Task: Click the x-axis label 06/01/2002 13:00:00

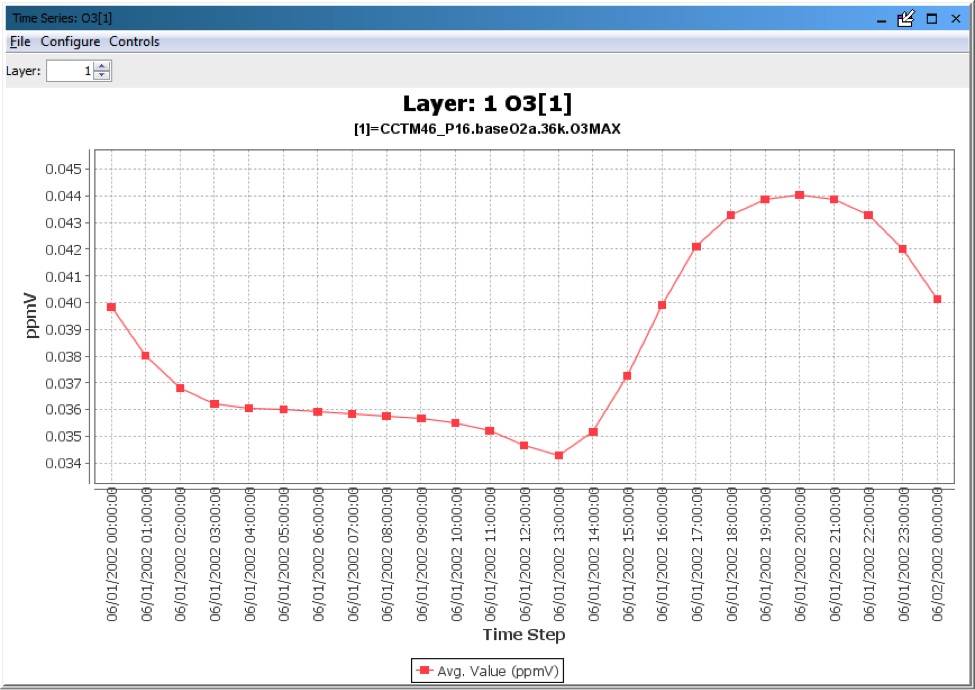Action: pyautogui.click(x=559, y=554)
